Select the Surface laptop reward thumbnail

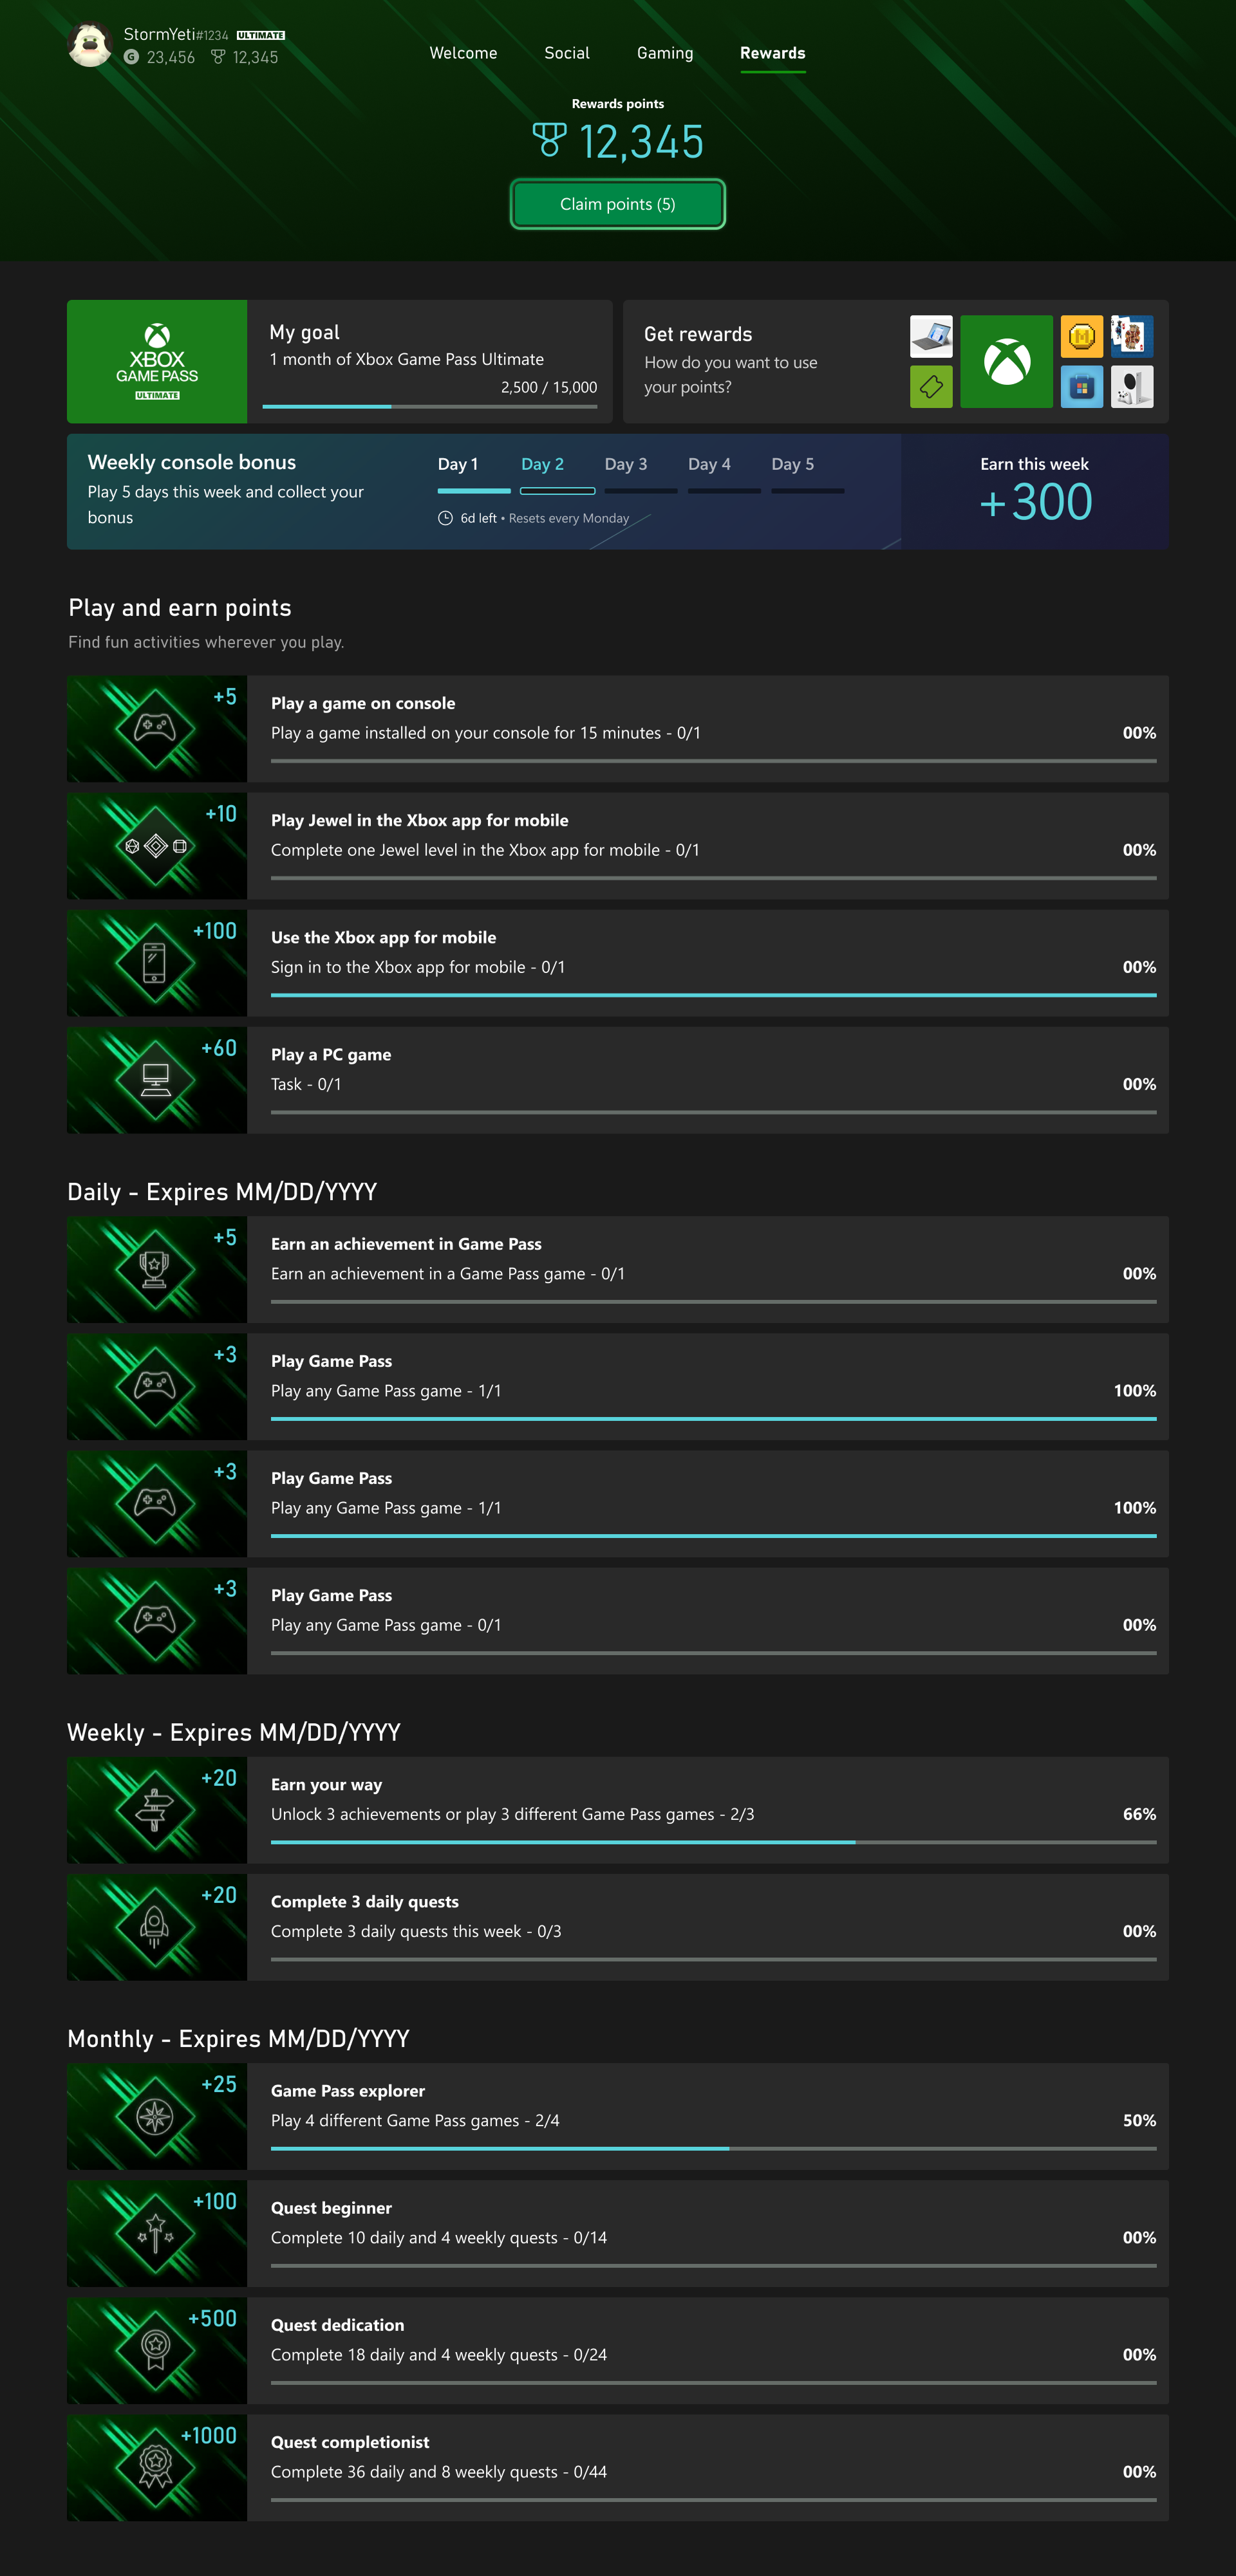pyautogui.click(x=930, y=337)
